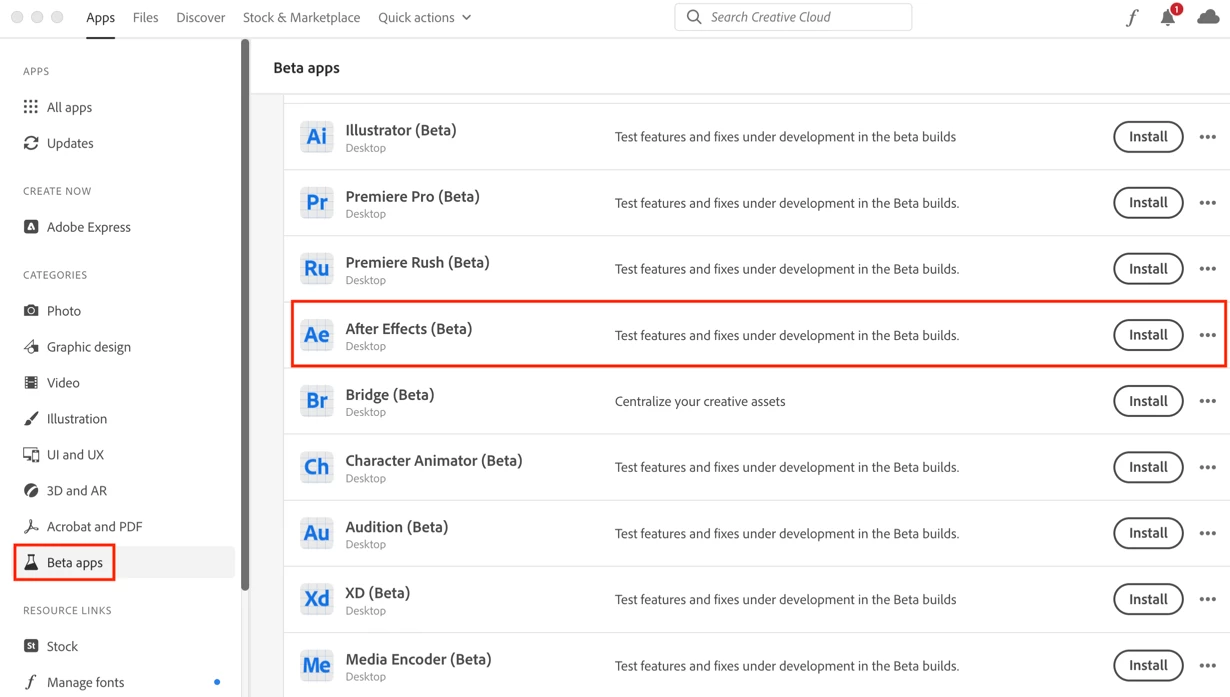This screenshot has width=1230, height=697.
Task: Click the Stock St icon
Action: [31, 647]
